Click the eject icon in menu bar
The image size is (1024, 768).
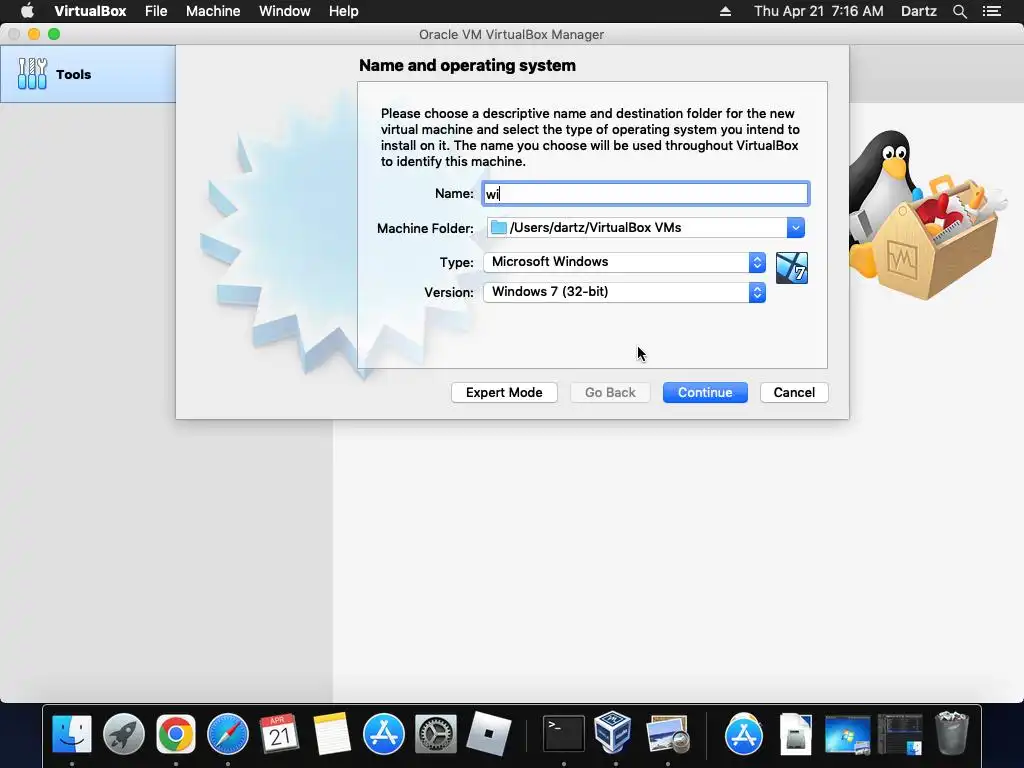pos(725,11)
